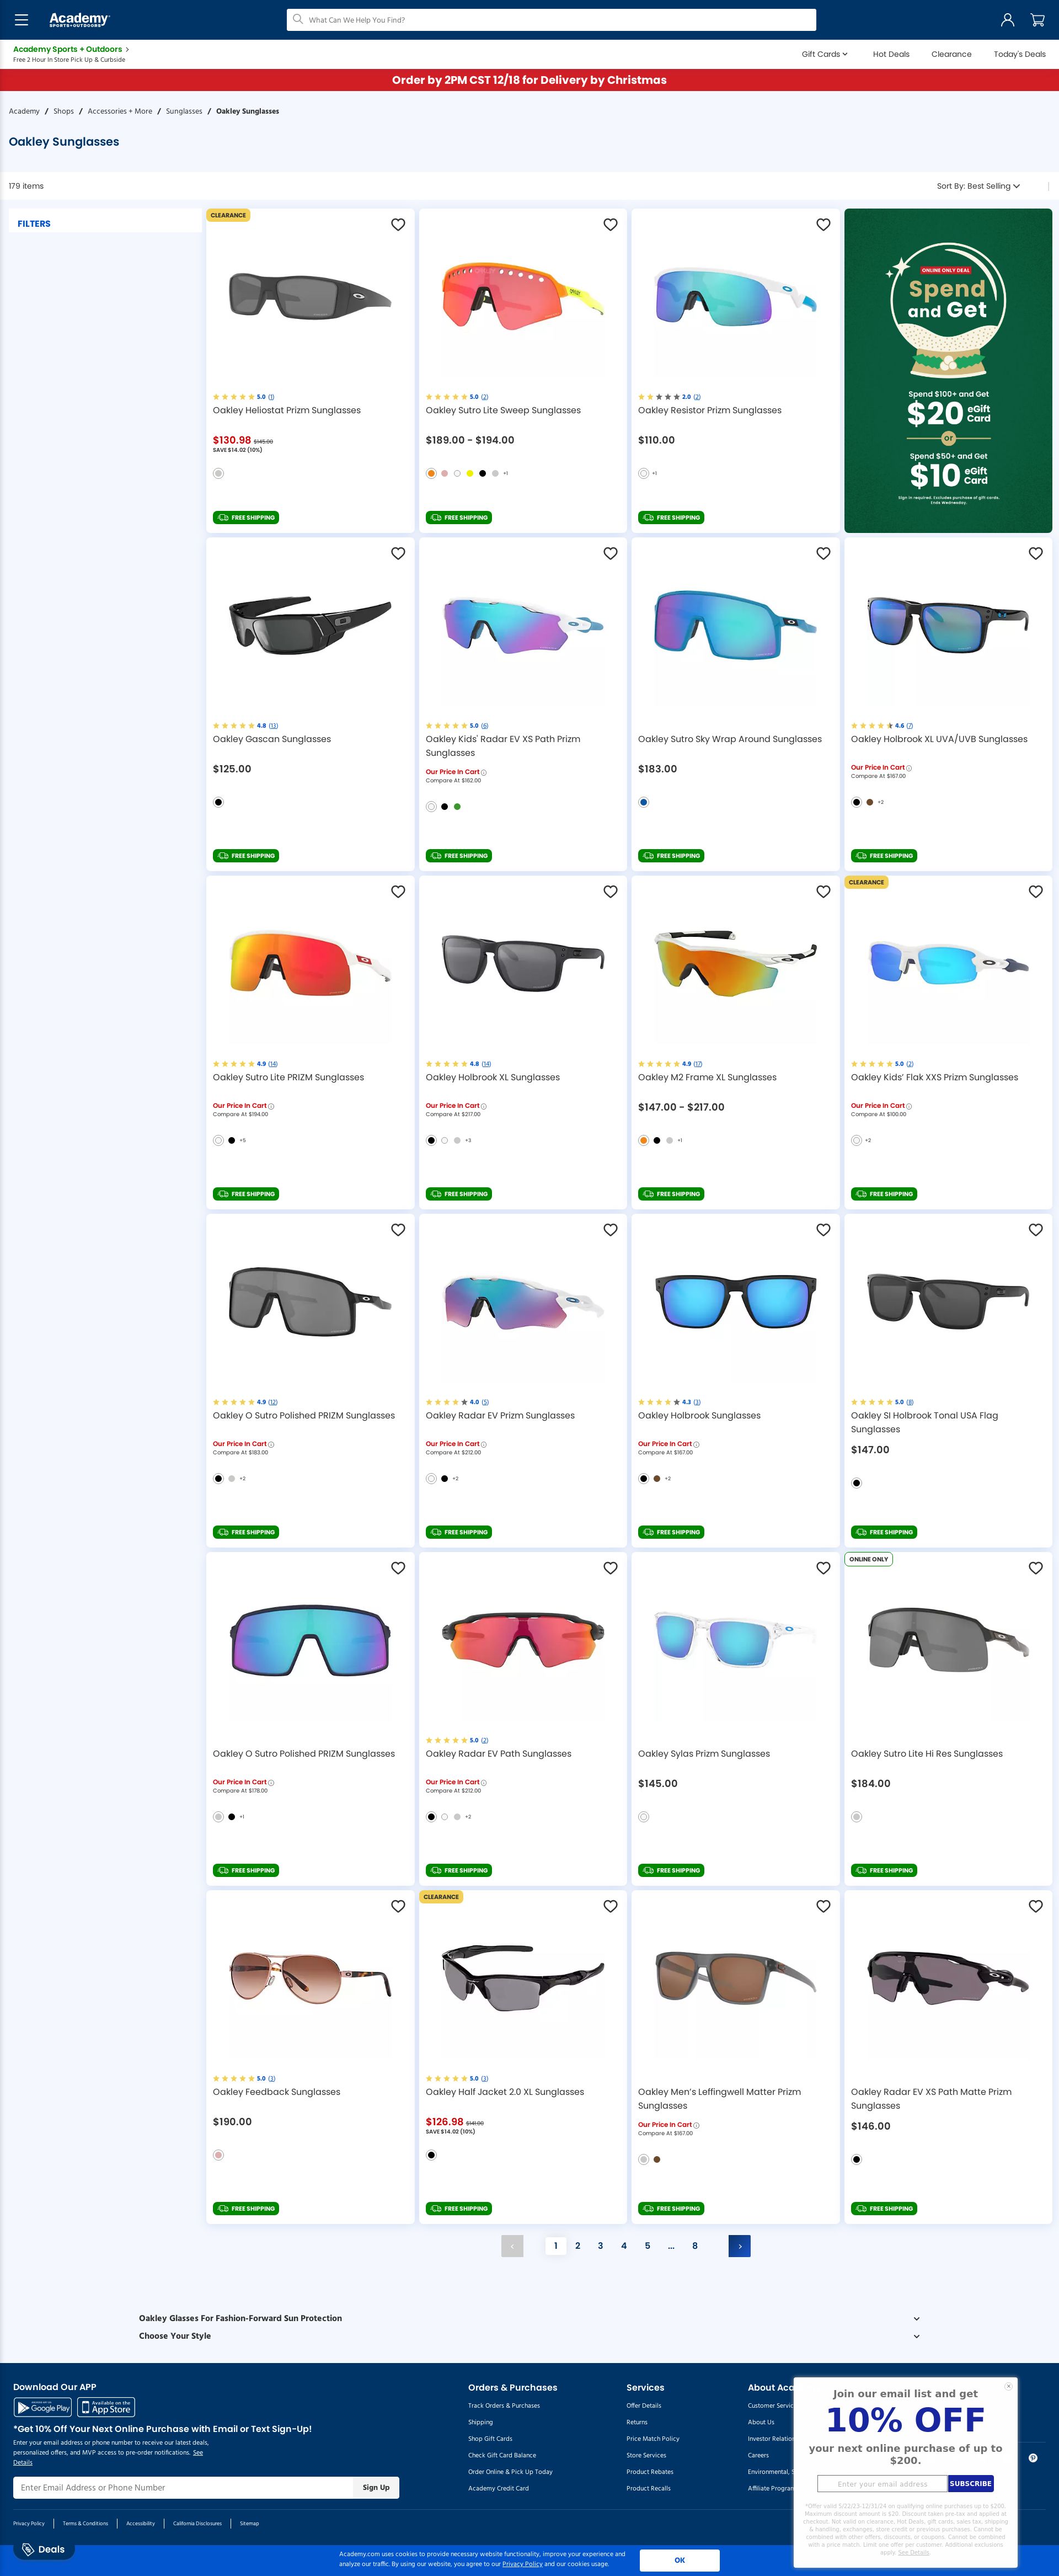The image size is (1059, 2576).
Task: Open the shopping cart icon
Action: (x=1038, y=20)
